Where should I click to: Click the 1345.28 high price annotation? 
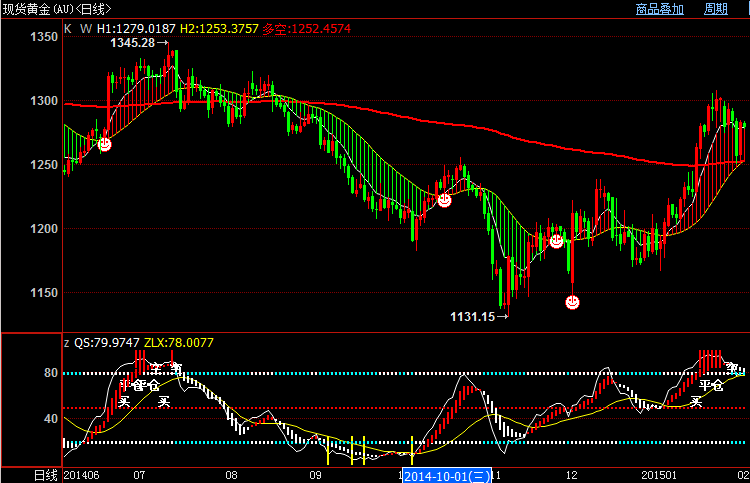(138, 43)
